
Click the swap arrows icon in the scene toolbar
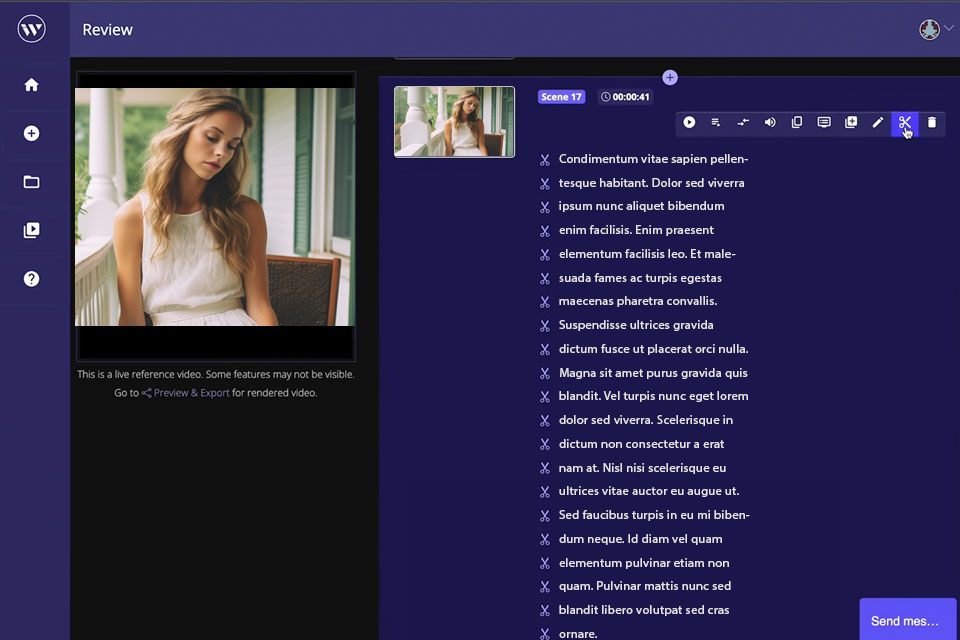(743, 122)
